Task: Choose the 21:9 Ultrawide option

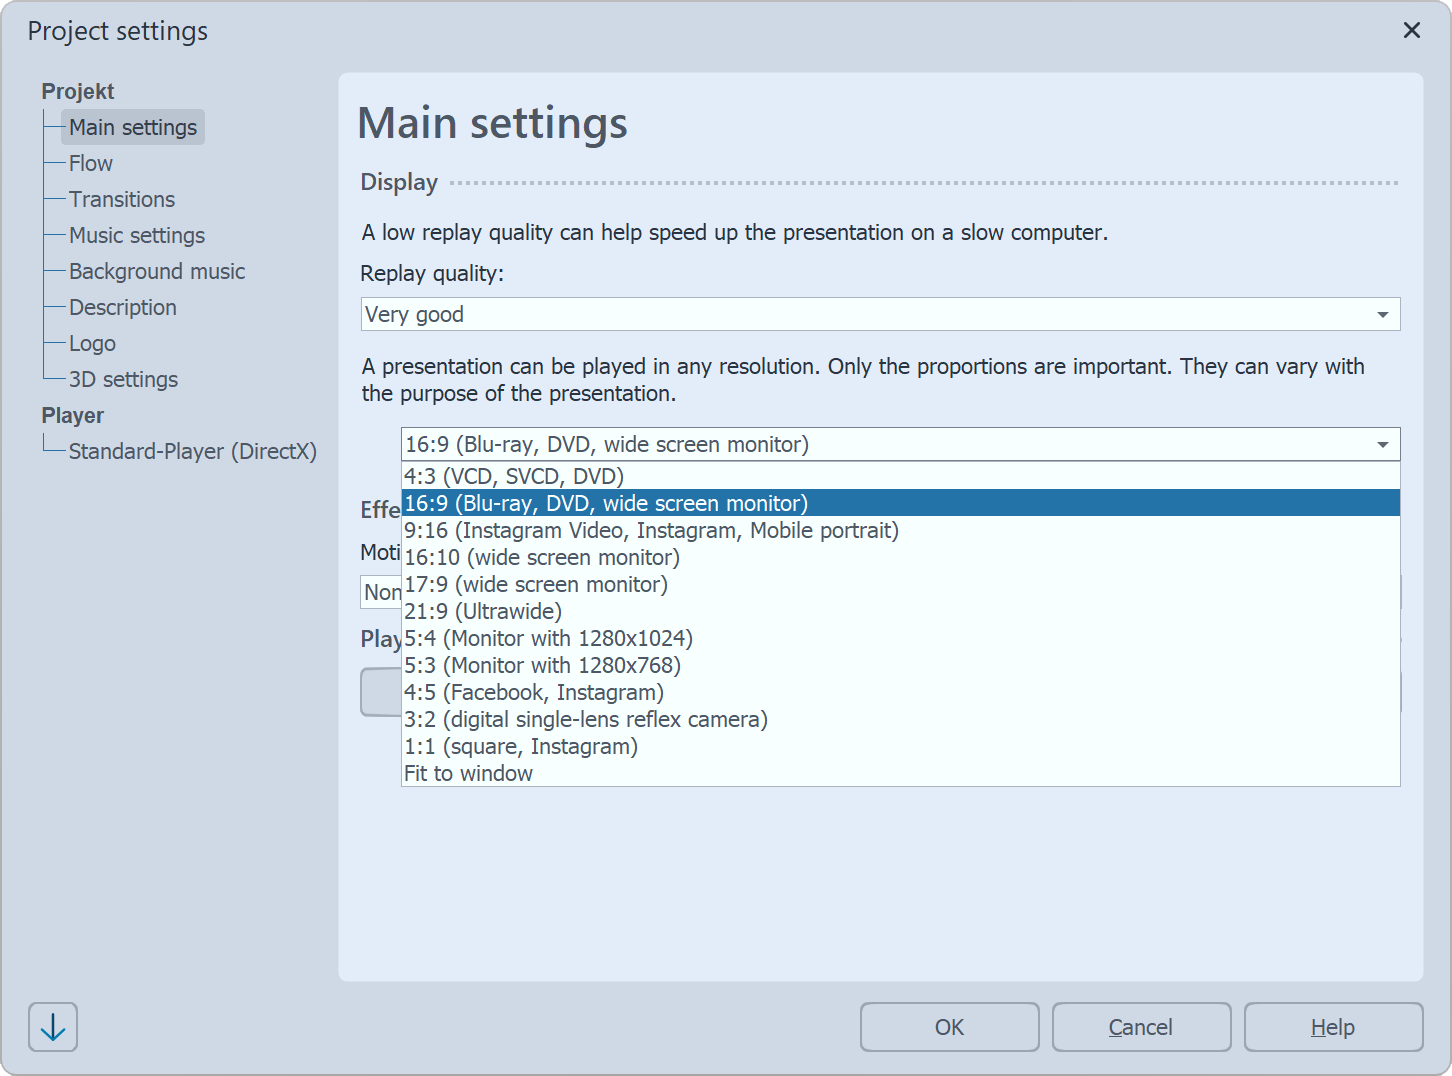Action: point(483,610)
